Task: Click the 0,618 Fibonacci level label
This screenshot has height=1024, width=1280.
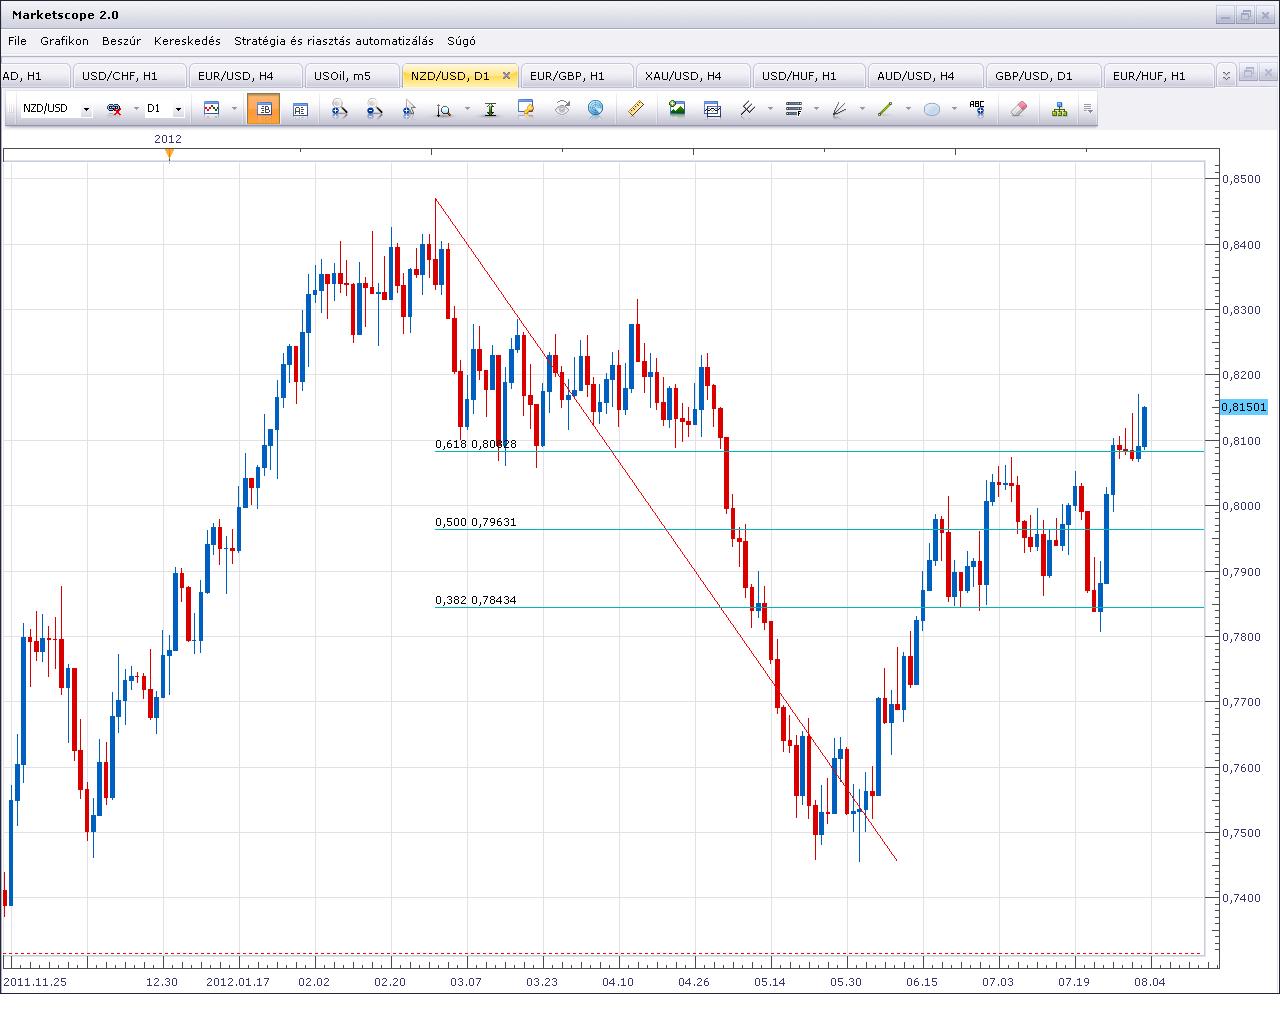Action: tap(475, 444)
